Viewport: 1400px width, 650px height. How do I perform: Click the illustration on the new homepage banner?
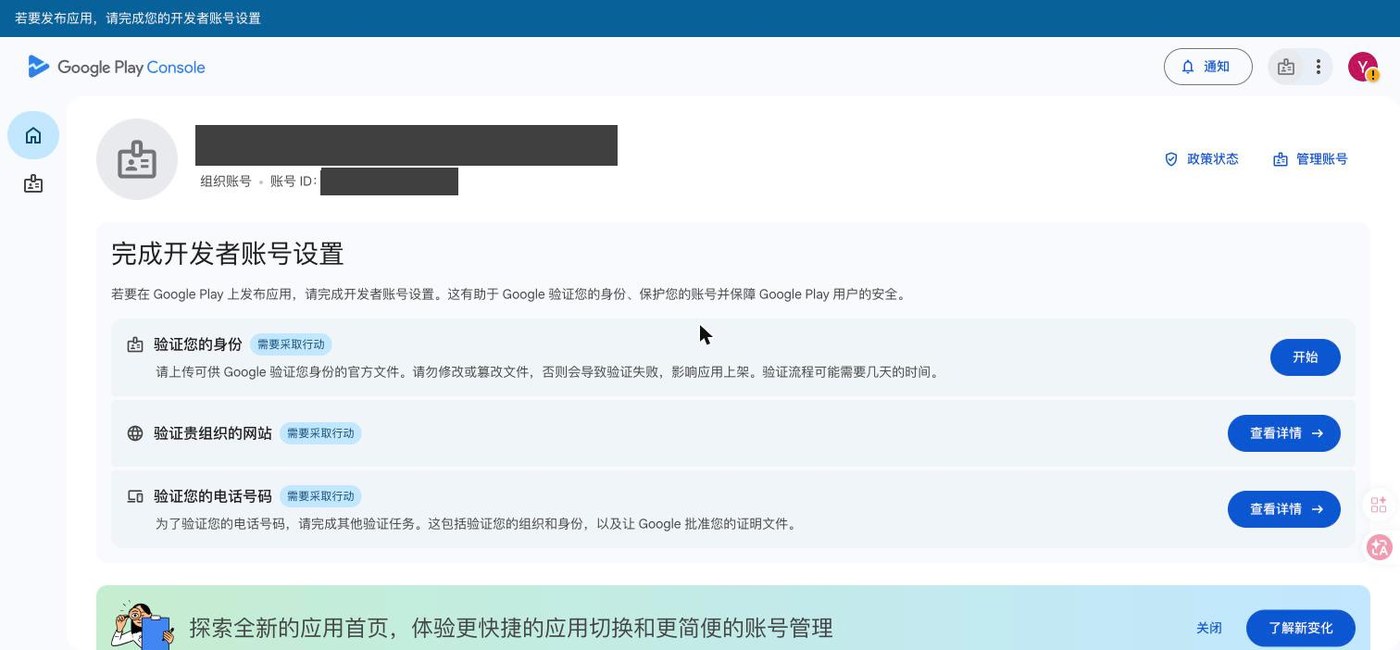pyautogui.click(x=144, y=623)
